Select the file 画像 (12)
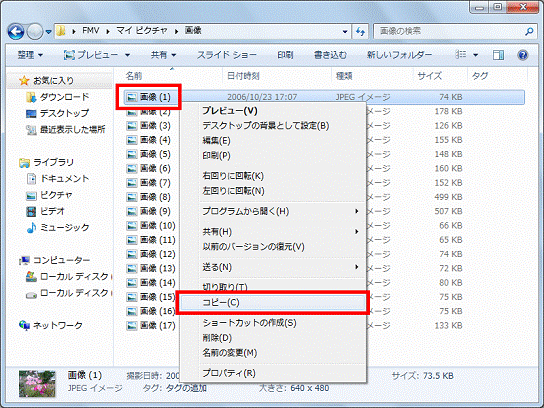Viewport: 544px width, 408px height. 151,254
